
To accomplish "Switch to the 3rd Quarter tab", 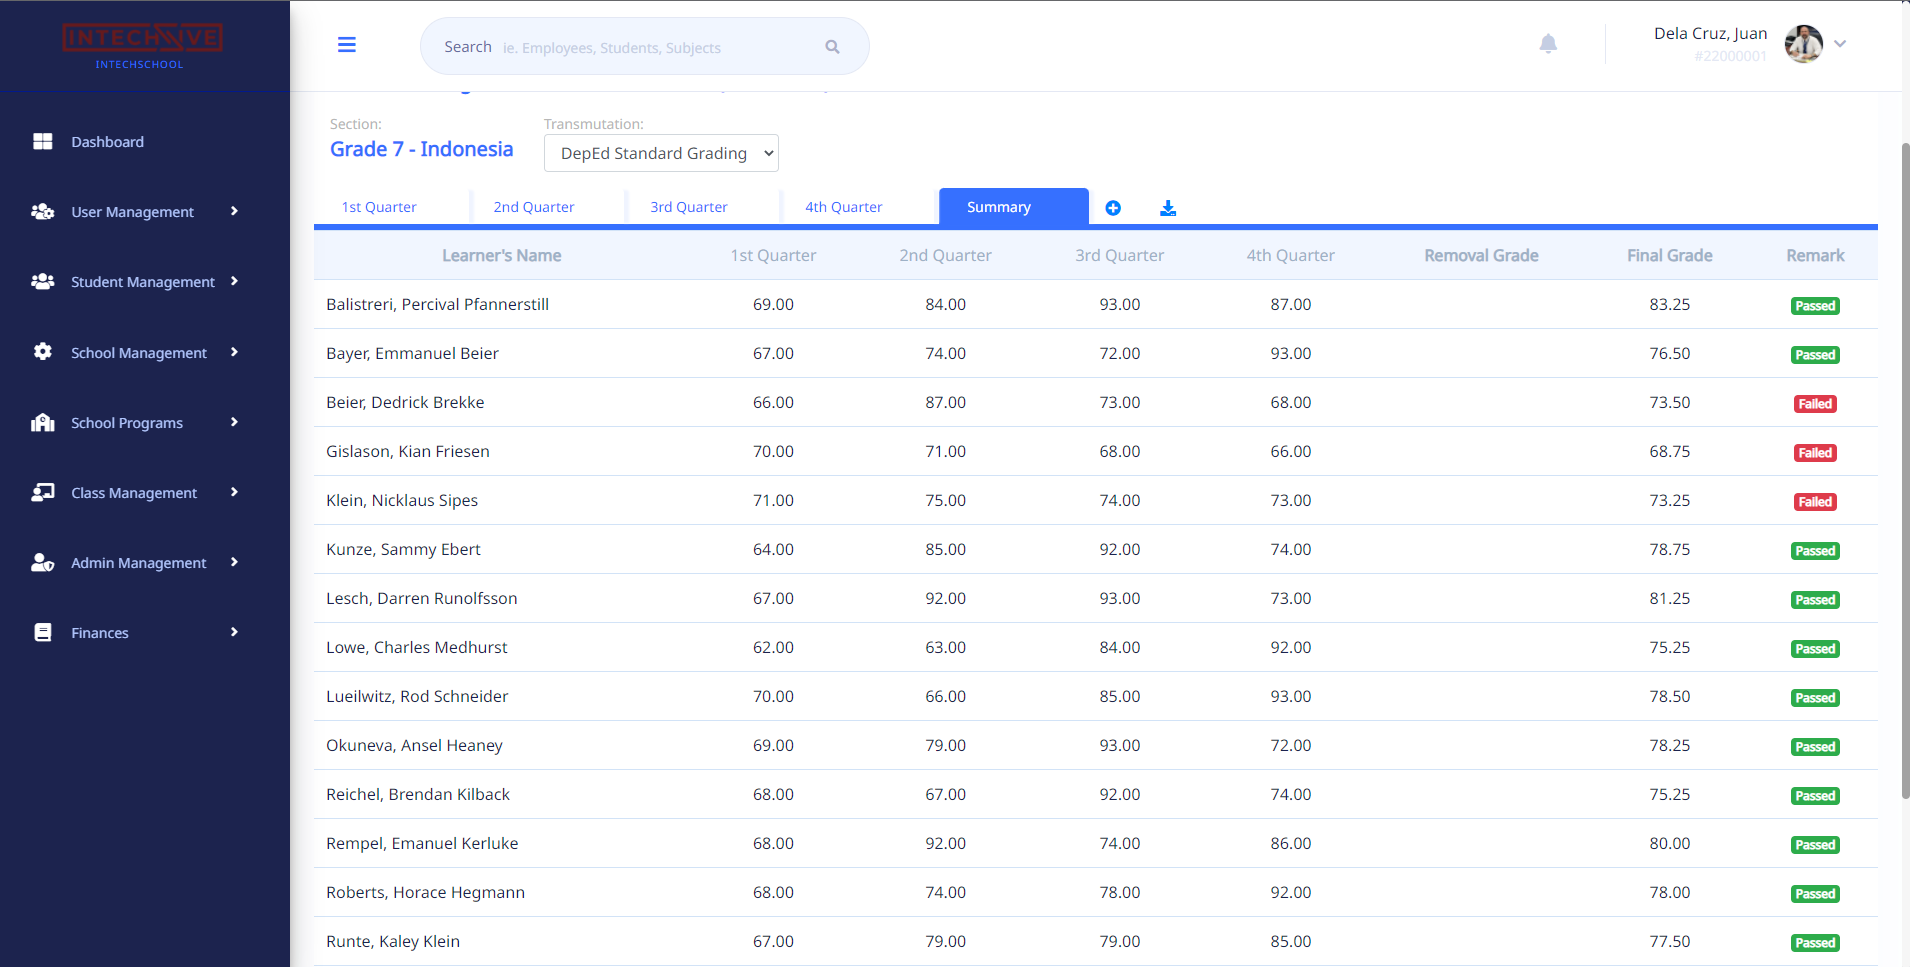I will (689, 207).
